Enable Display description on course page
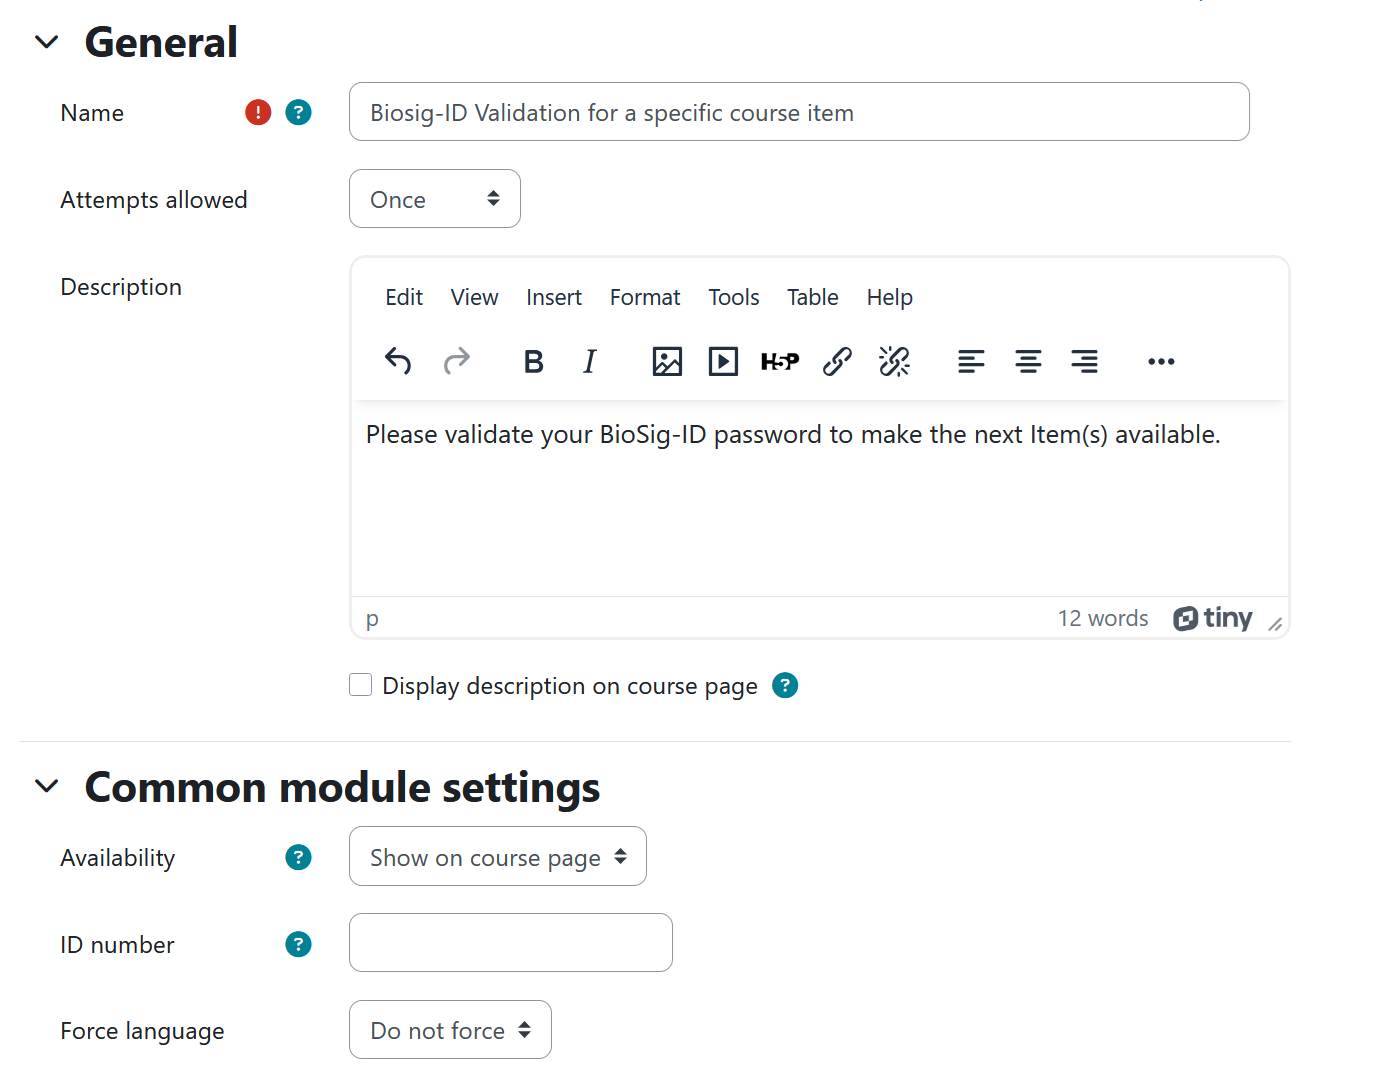Viewport: 1386px width, 1078px height. click(x=360, y=684)
